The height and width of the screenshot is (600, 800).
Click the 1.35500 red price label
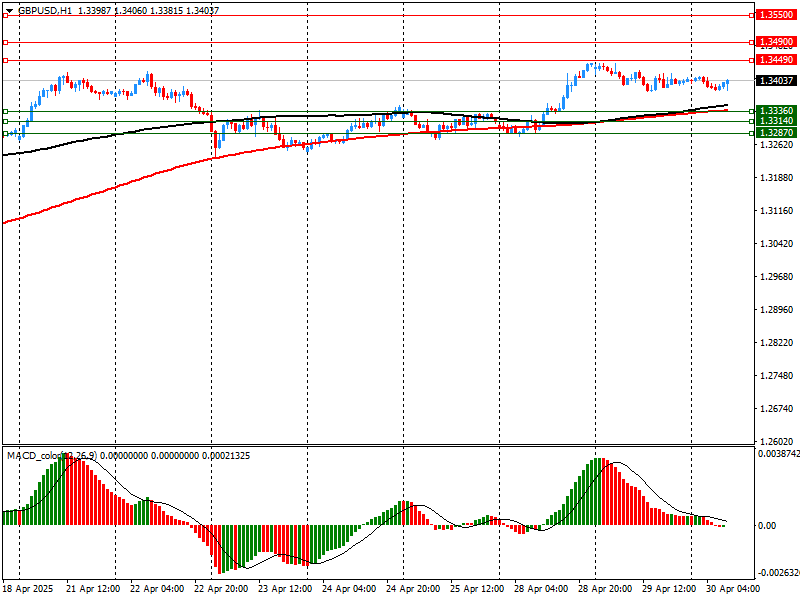776,15
